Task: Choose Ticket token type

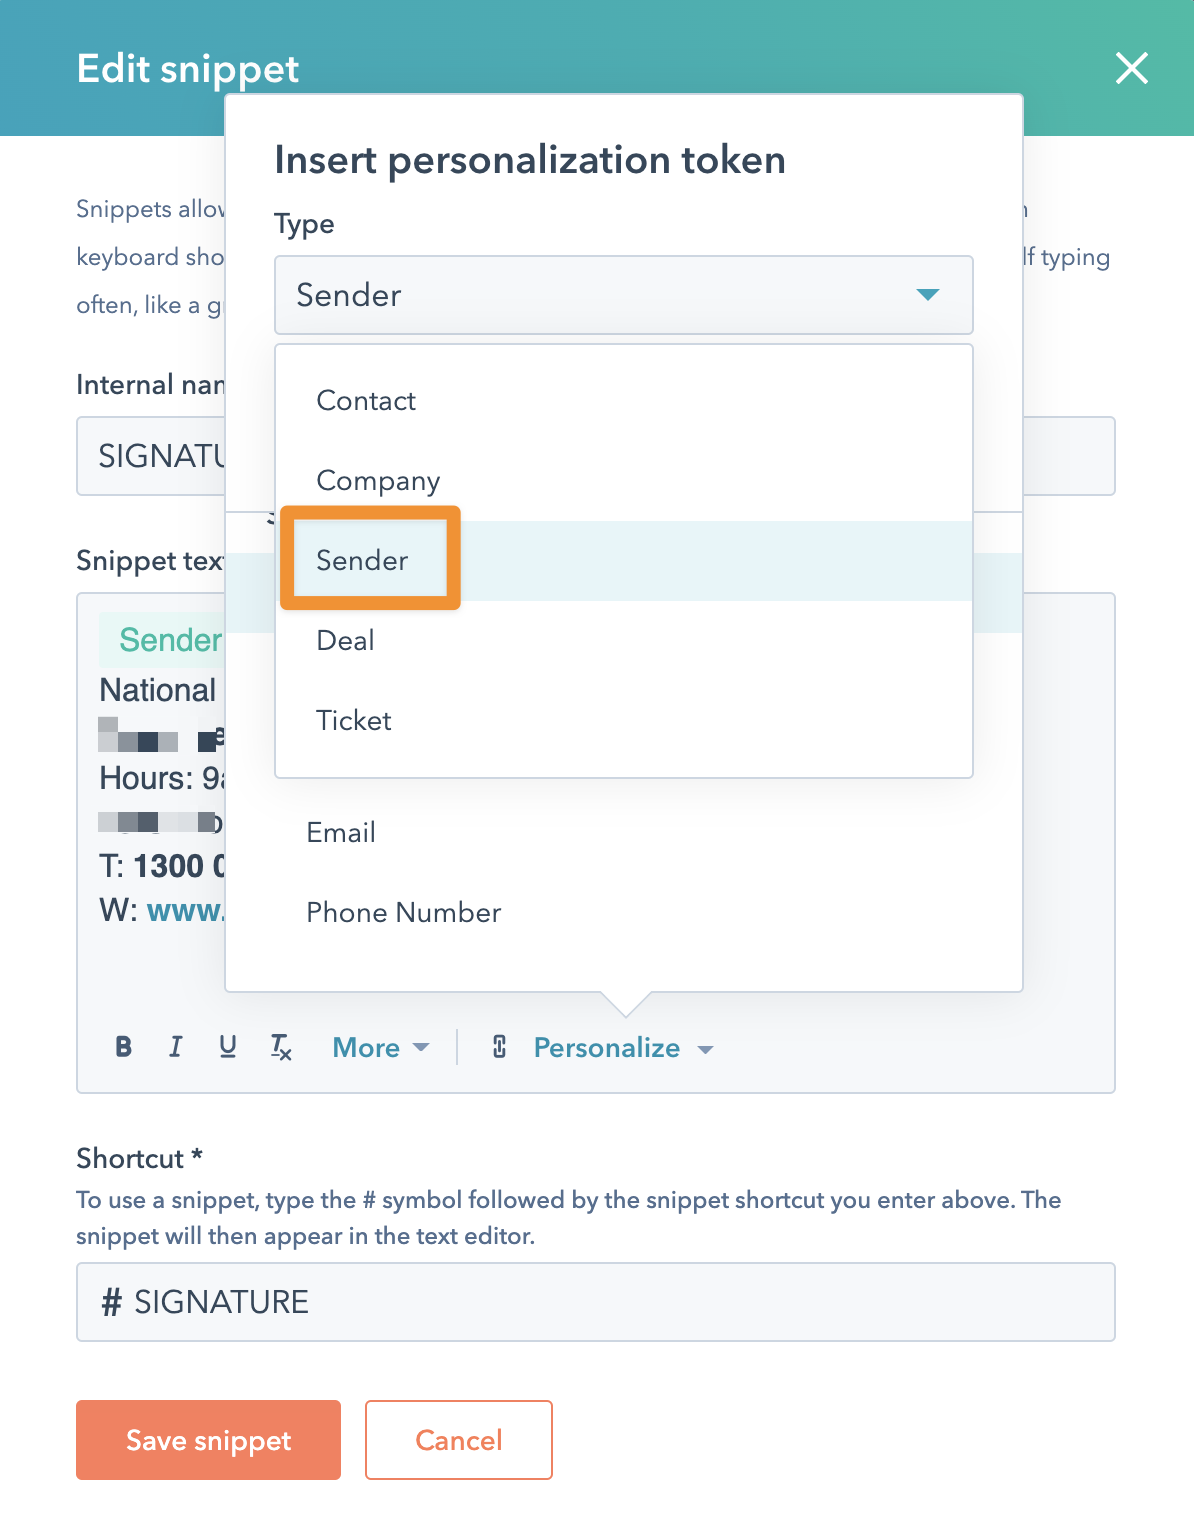Action: 353,721
